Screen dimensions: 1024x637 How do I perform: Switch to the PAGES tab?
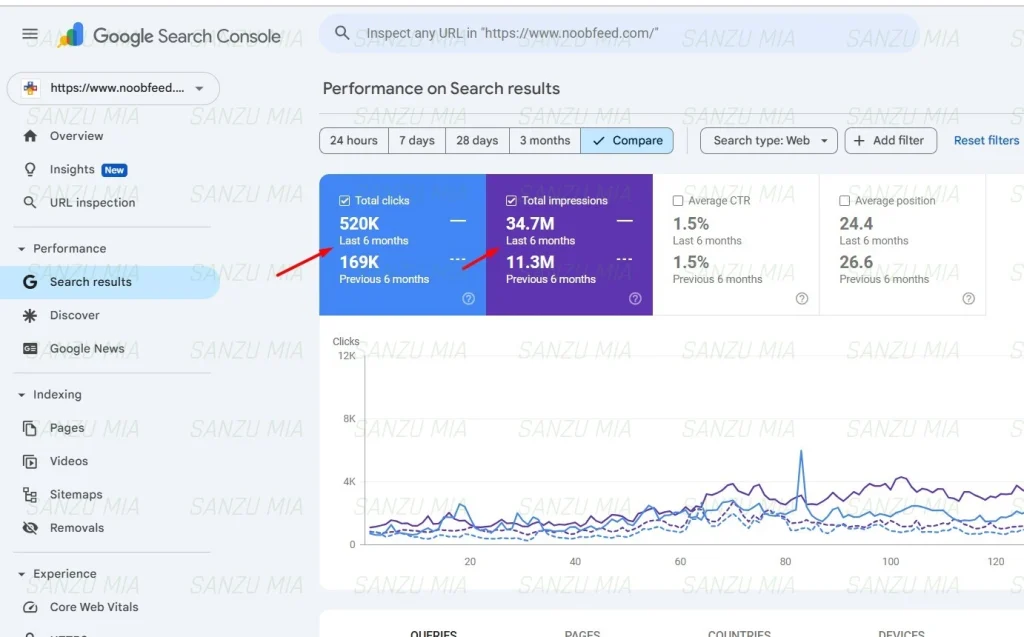coord(583,631)
